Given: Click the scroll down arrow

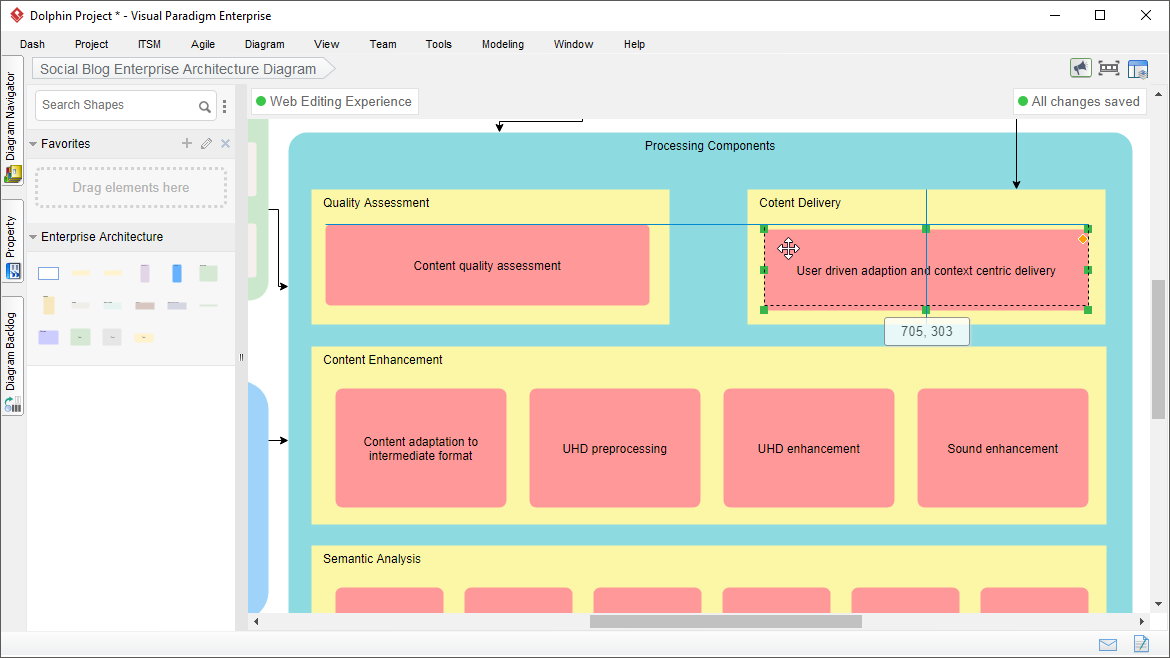Looking at the screenshot, I should click(1158, 604).
